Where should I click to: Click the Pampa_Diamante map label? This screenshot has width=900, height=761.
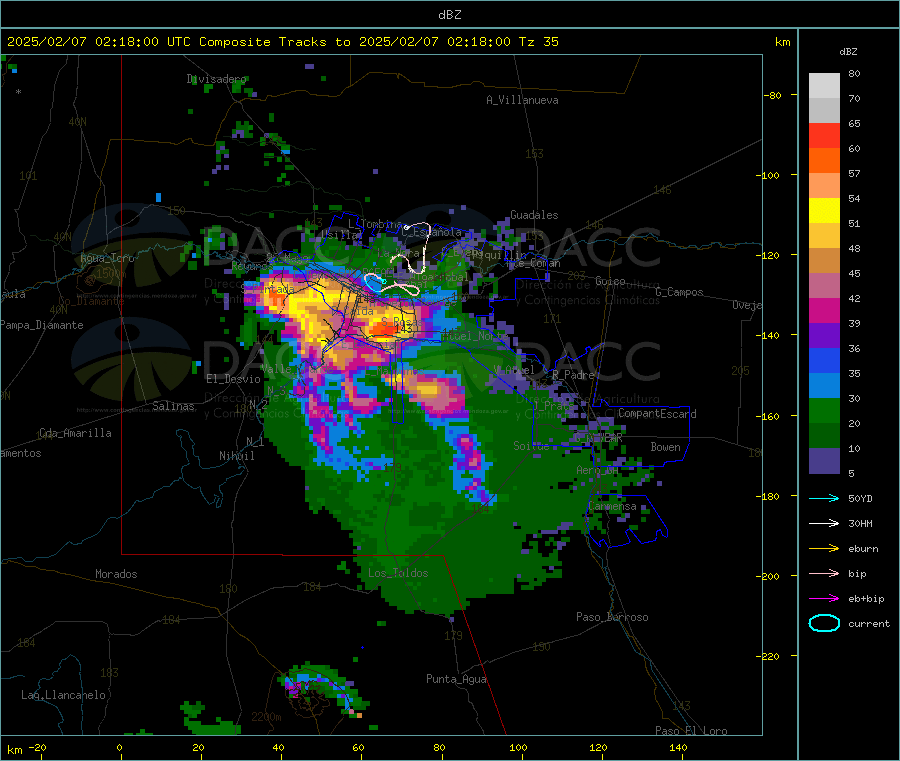point(42,325)
